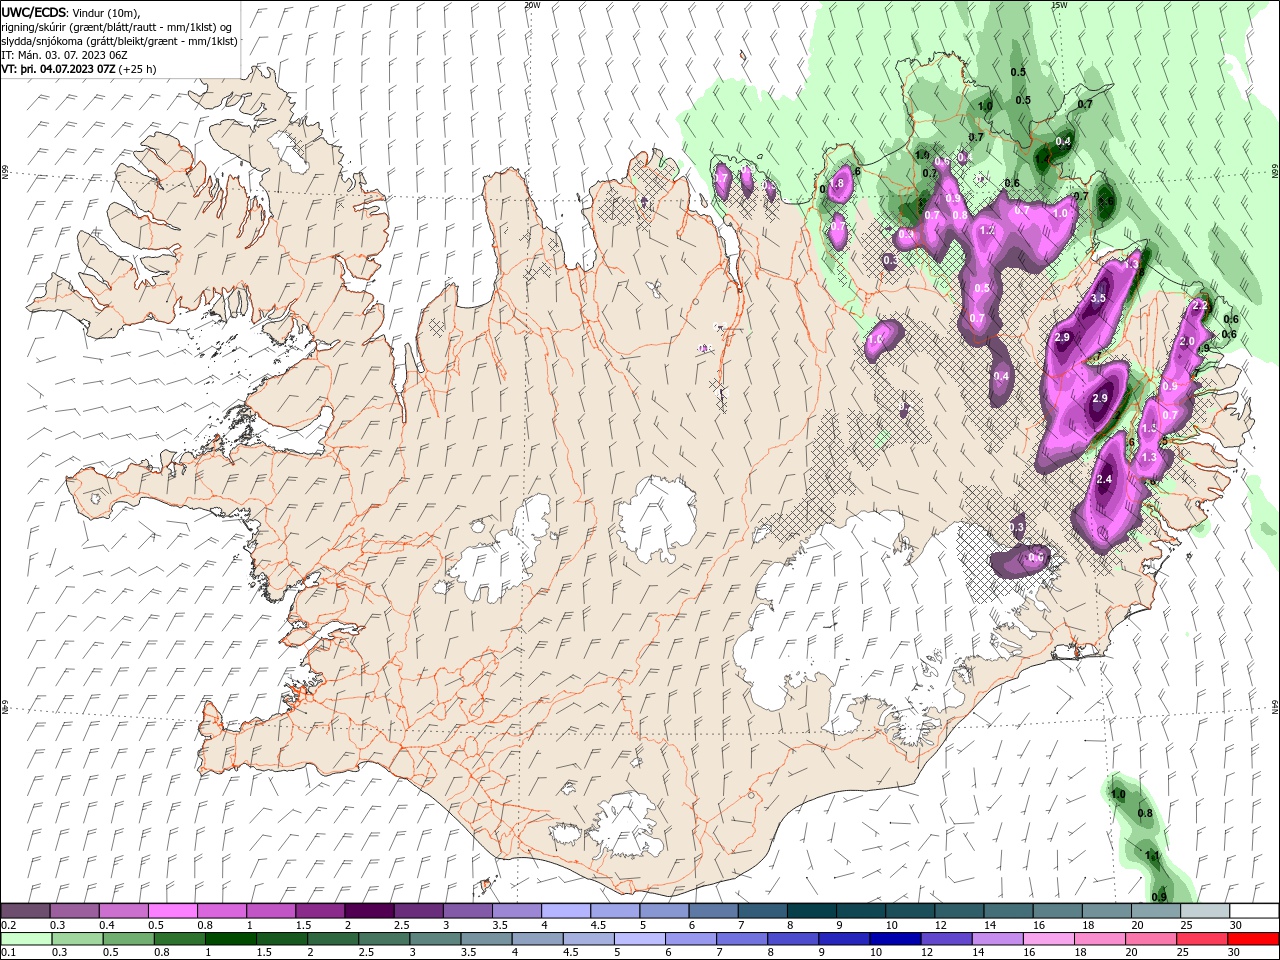This screenshot has height=960, width=1280.
Task: Click the "2.4" snowfall value on the map
Action: (x=1104, y=480)
